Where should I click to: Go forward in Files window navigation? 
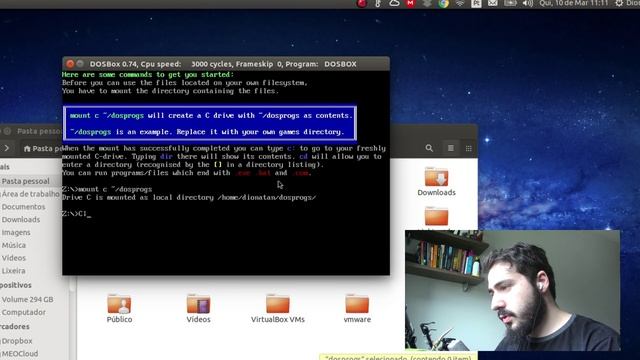(7, 148)
